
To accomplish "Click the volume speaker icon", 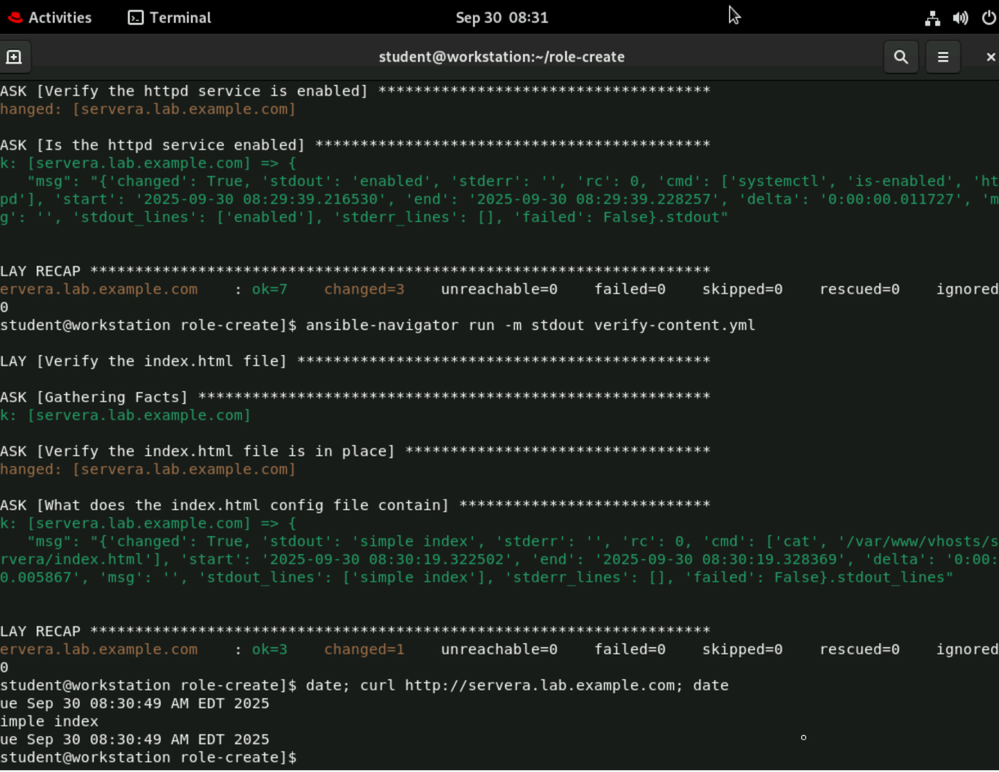I will [x=960, y=18].
